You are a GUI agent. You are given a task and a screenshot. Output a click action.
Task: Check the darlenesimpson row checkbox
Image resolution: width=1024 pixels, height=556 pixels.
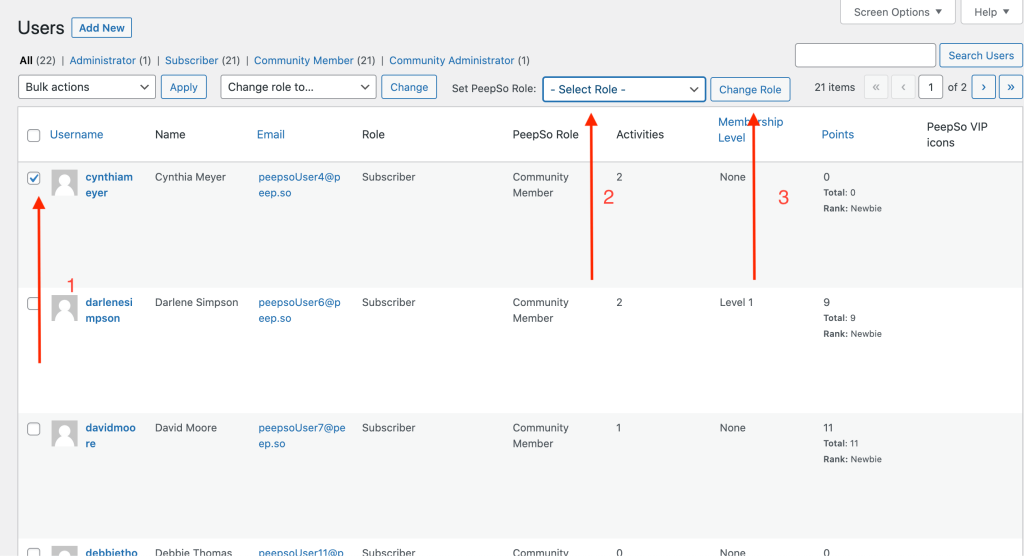coord(33,303)
